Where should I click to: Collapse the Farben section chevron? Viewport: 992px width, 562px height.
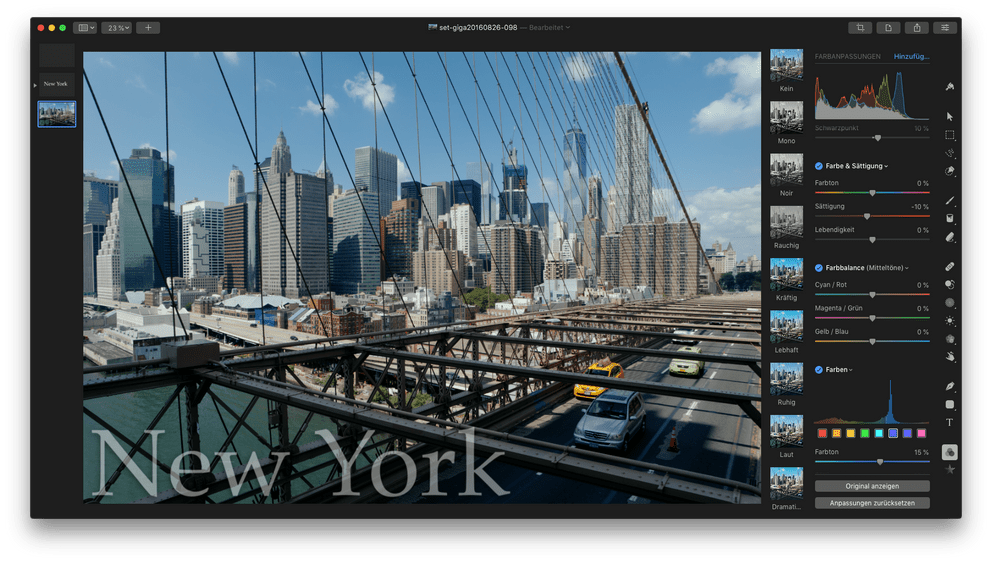point(851,370)
